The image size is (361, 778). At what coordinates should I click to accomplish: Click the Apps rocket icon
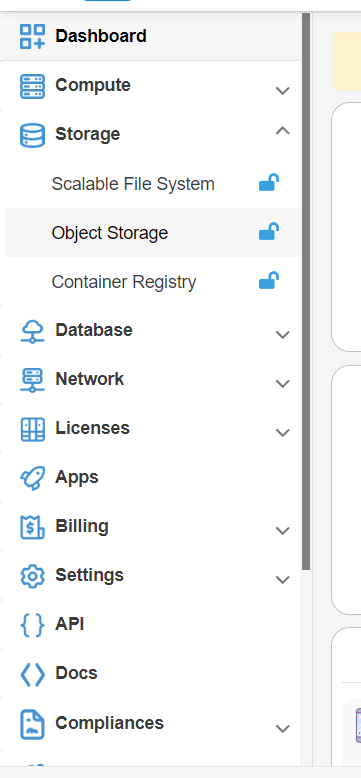[x=32, y=478]
